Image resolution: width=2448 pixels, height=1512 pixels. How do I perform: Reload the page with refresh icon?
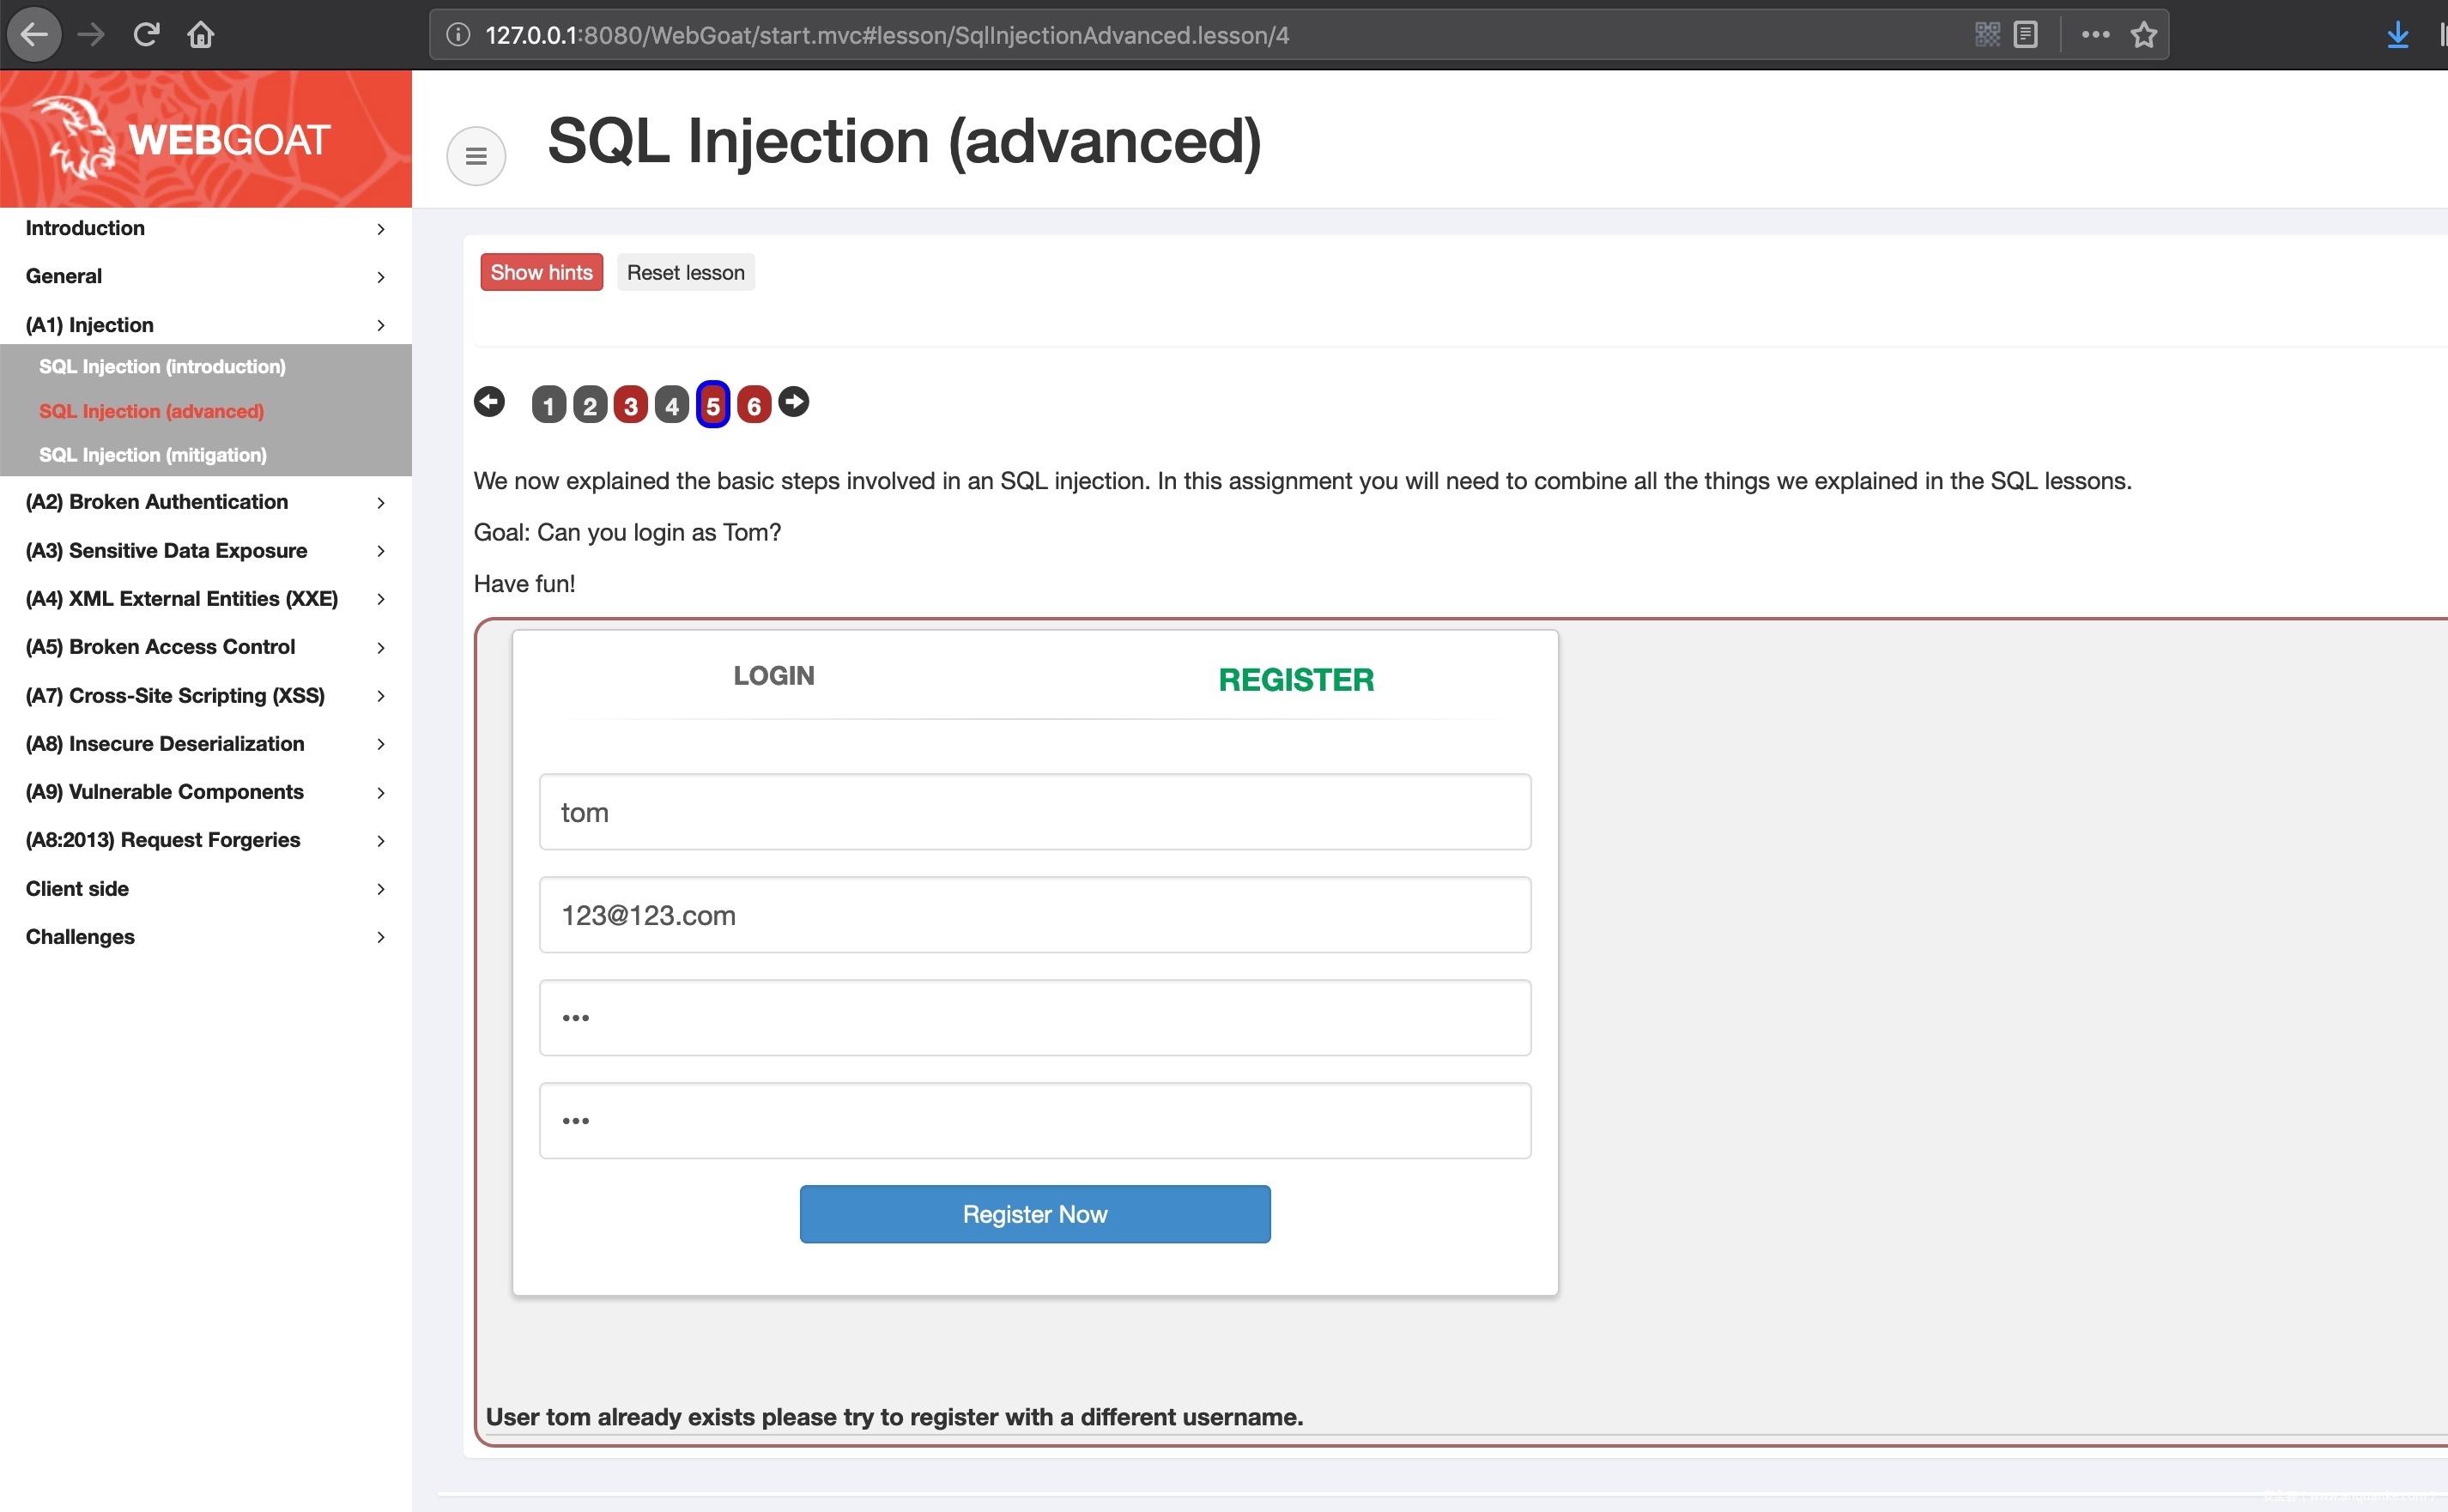pos(146,35)
